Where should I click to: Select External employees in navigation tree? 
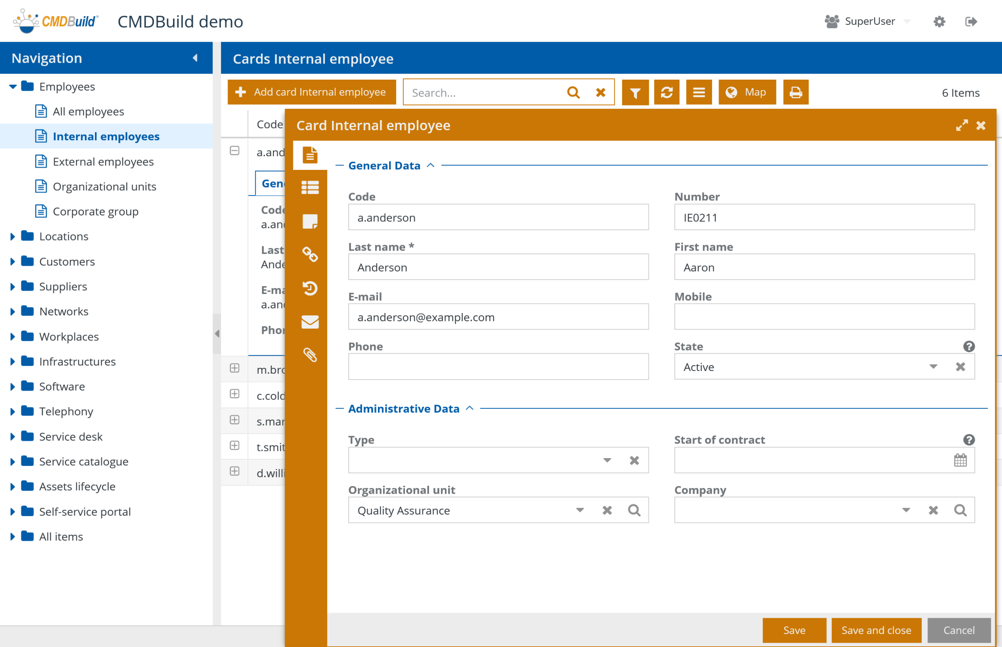coord(103,162)
